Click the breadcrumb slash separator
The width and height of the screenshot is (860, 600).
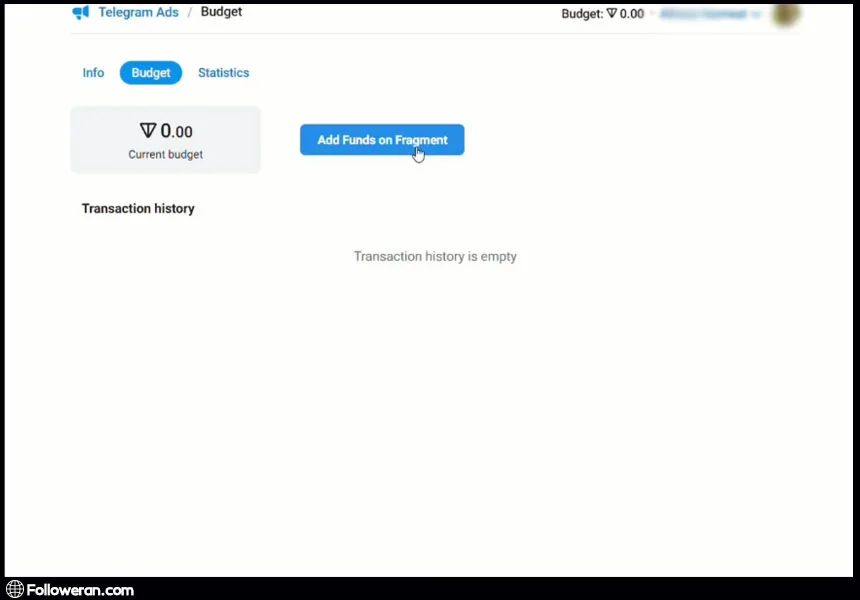[190, 13]
